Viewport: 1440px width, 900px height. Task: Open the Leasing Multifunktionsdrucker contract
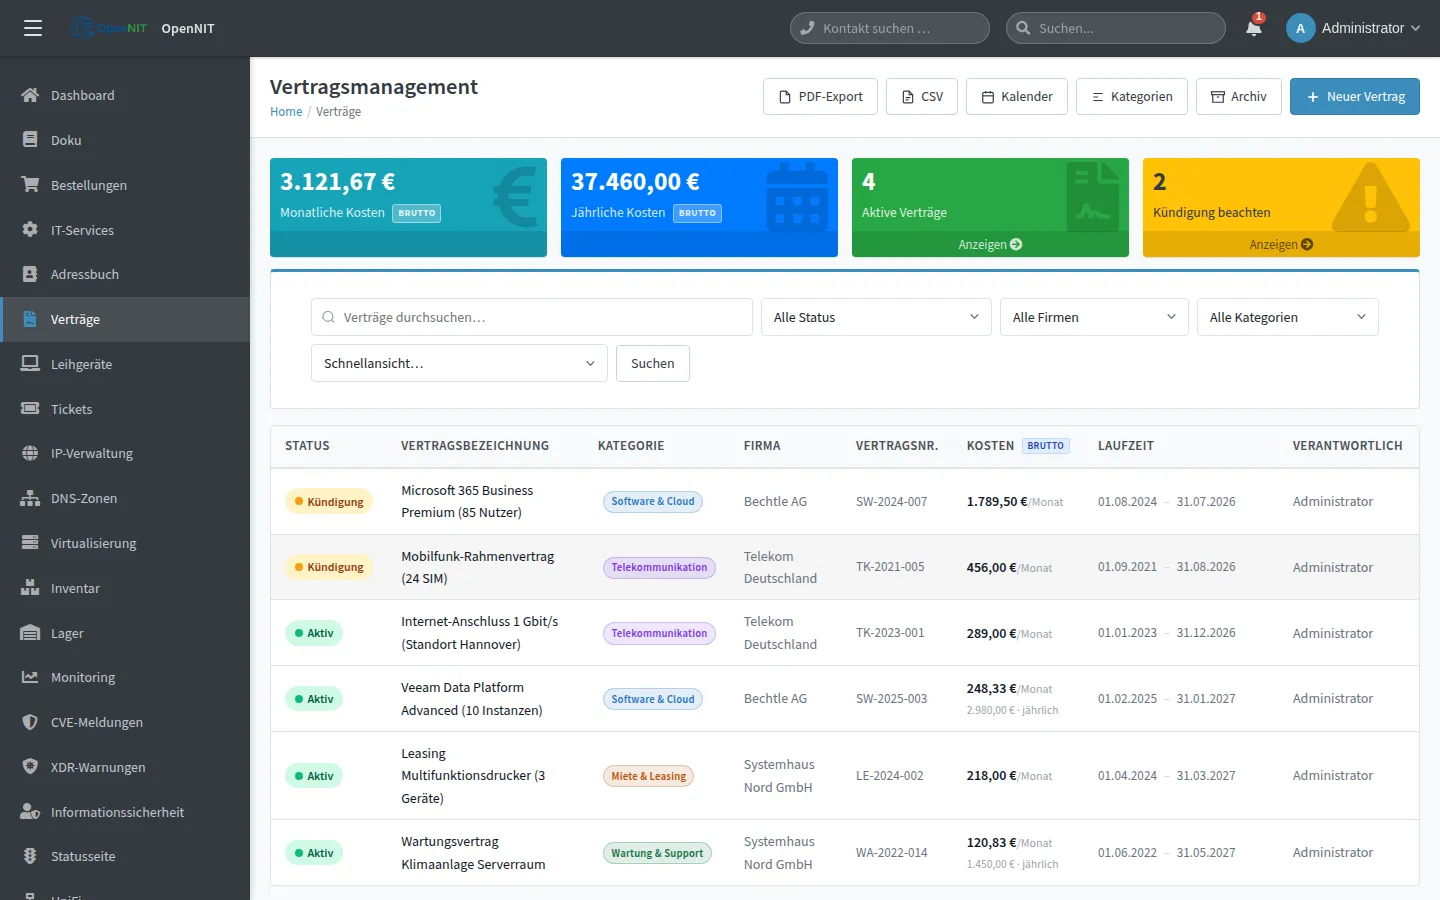pyautogui.click(x=473, y=776)
